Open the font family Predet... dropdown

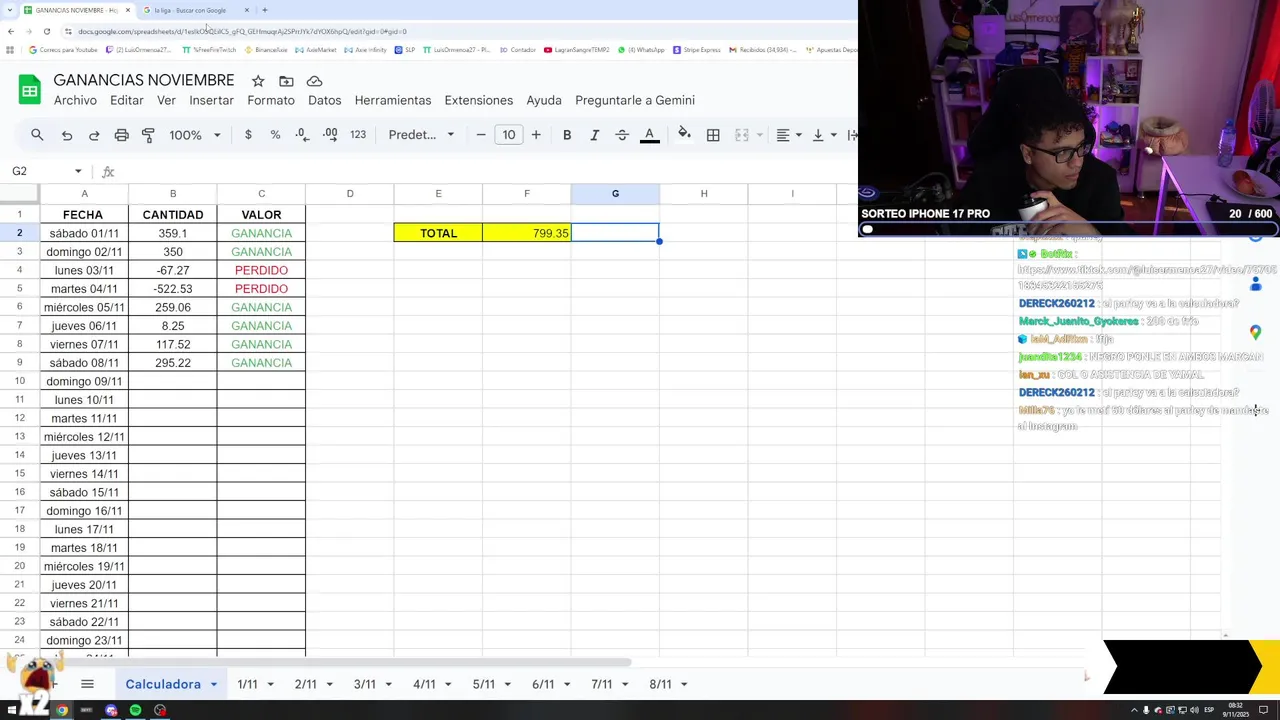coord(421,135)
